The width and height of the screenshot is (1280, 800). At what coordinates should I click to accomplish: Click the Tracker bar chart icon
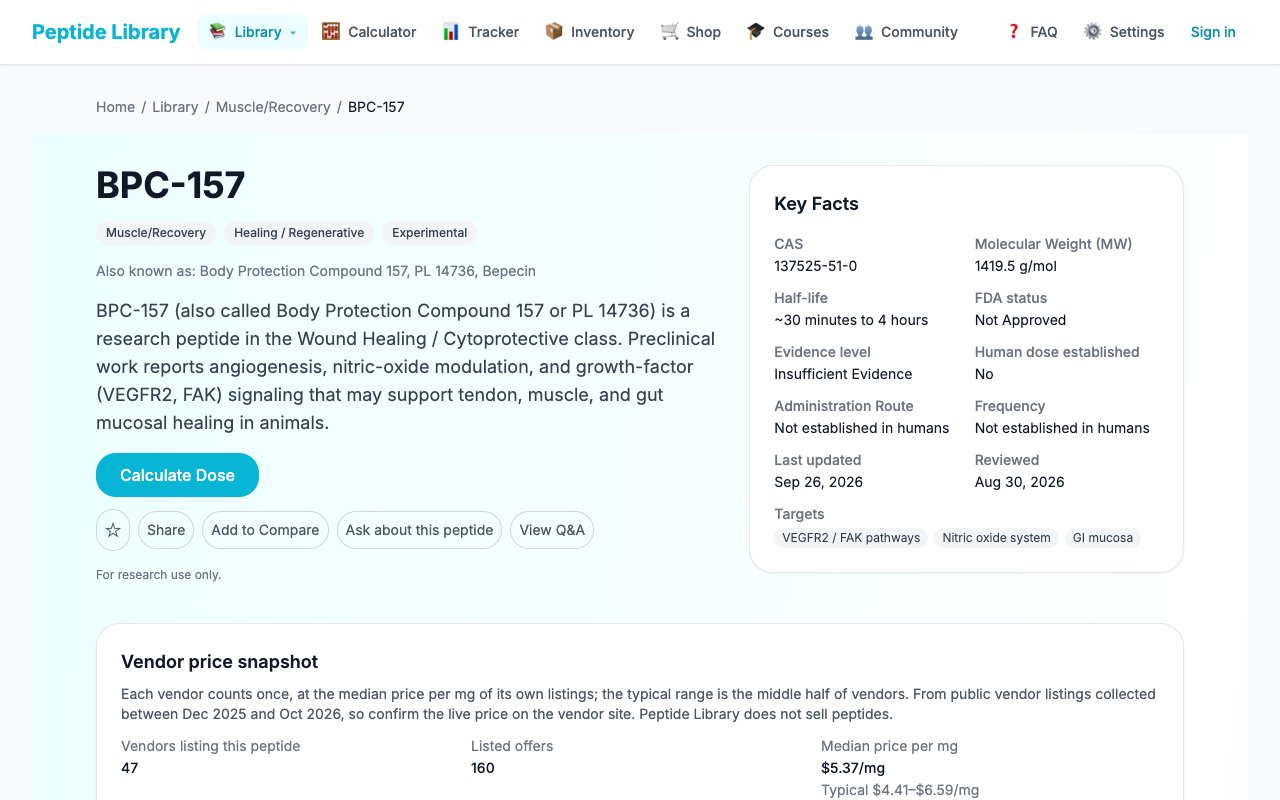click(x=451, y=32)
